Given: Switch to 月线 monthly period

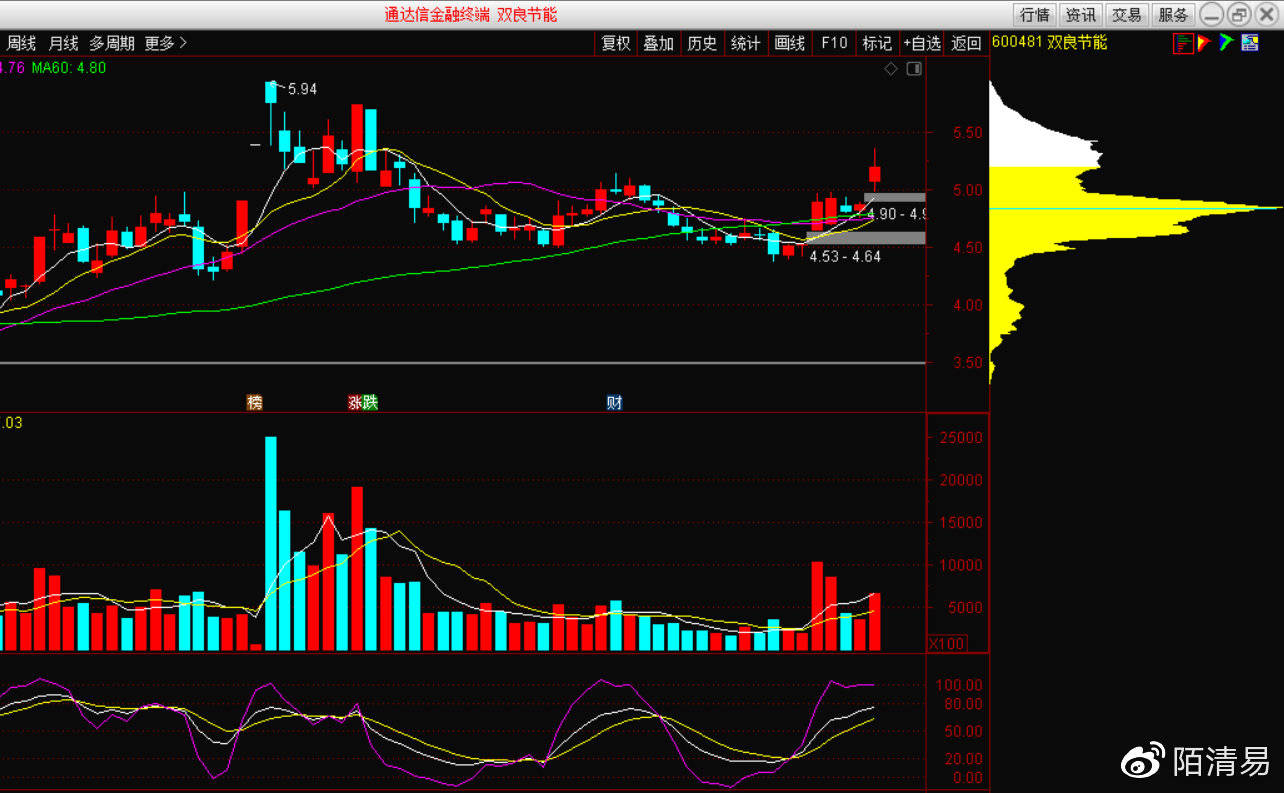Looking at the screenshot, I should (63, 43).
